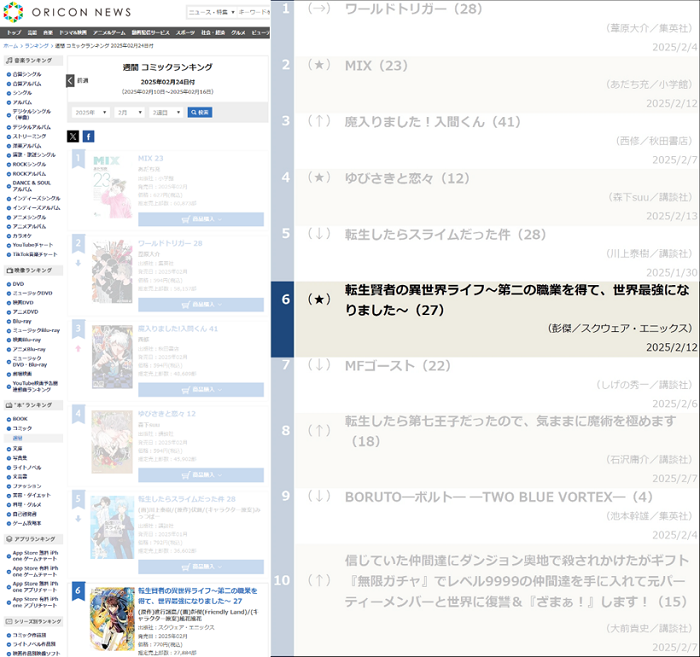Click the blue bullet icon beside DVD
Viewport: 700px width, 657px height.
coord(9,284)
